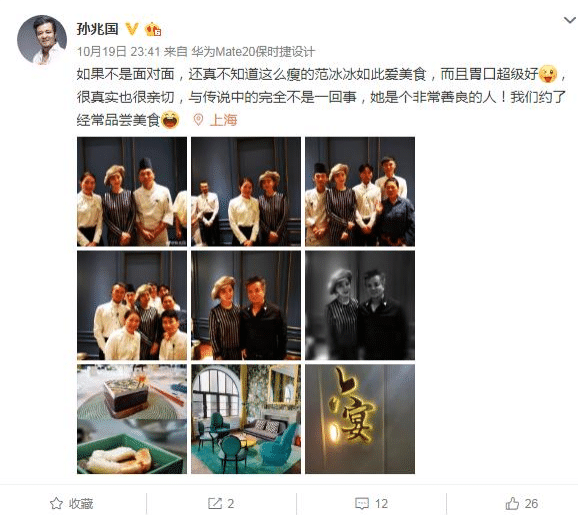Open the 孙兆国 username link
The image size is (578, 515).
point(97,29)
